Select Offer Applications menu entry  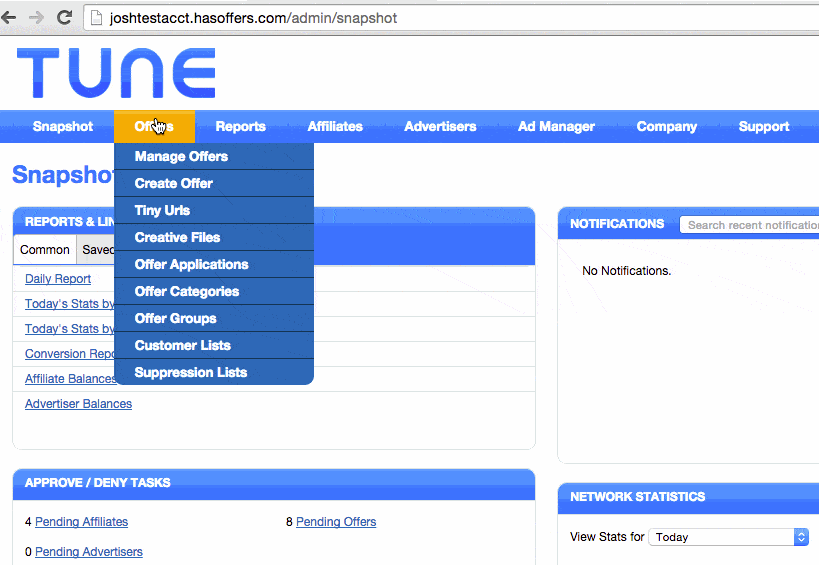214,264
